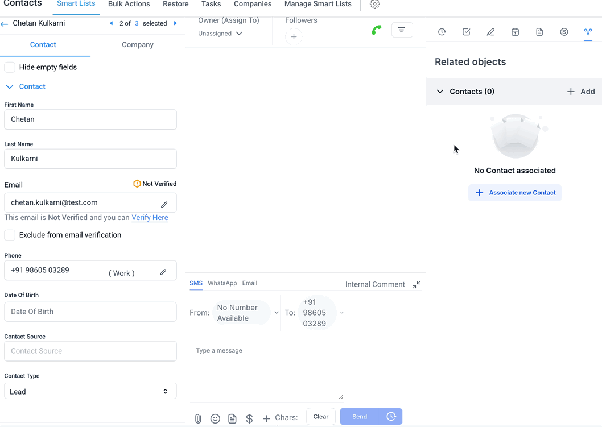Switch to Email message tab
The width and height of the screenshot is (602, 427).
[250, 283]
